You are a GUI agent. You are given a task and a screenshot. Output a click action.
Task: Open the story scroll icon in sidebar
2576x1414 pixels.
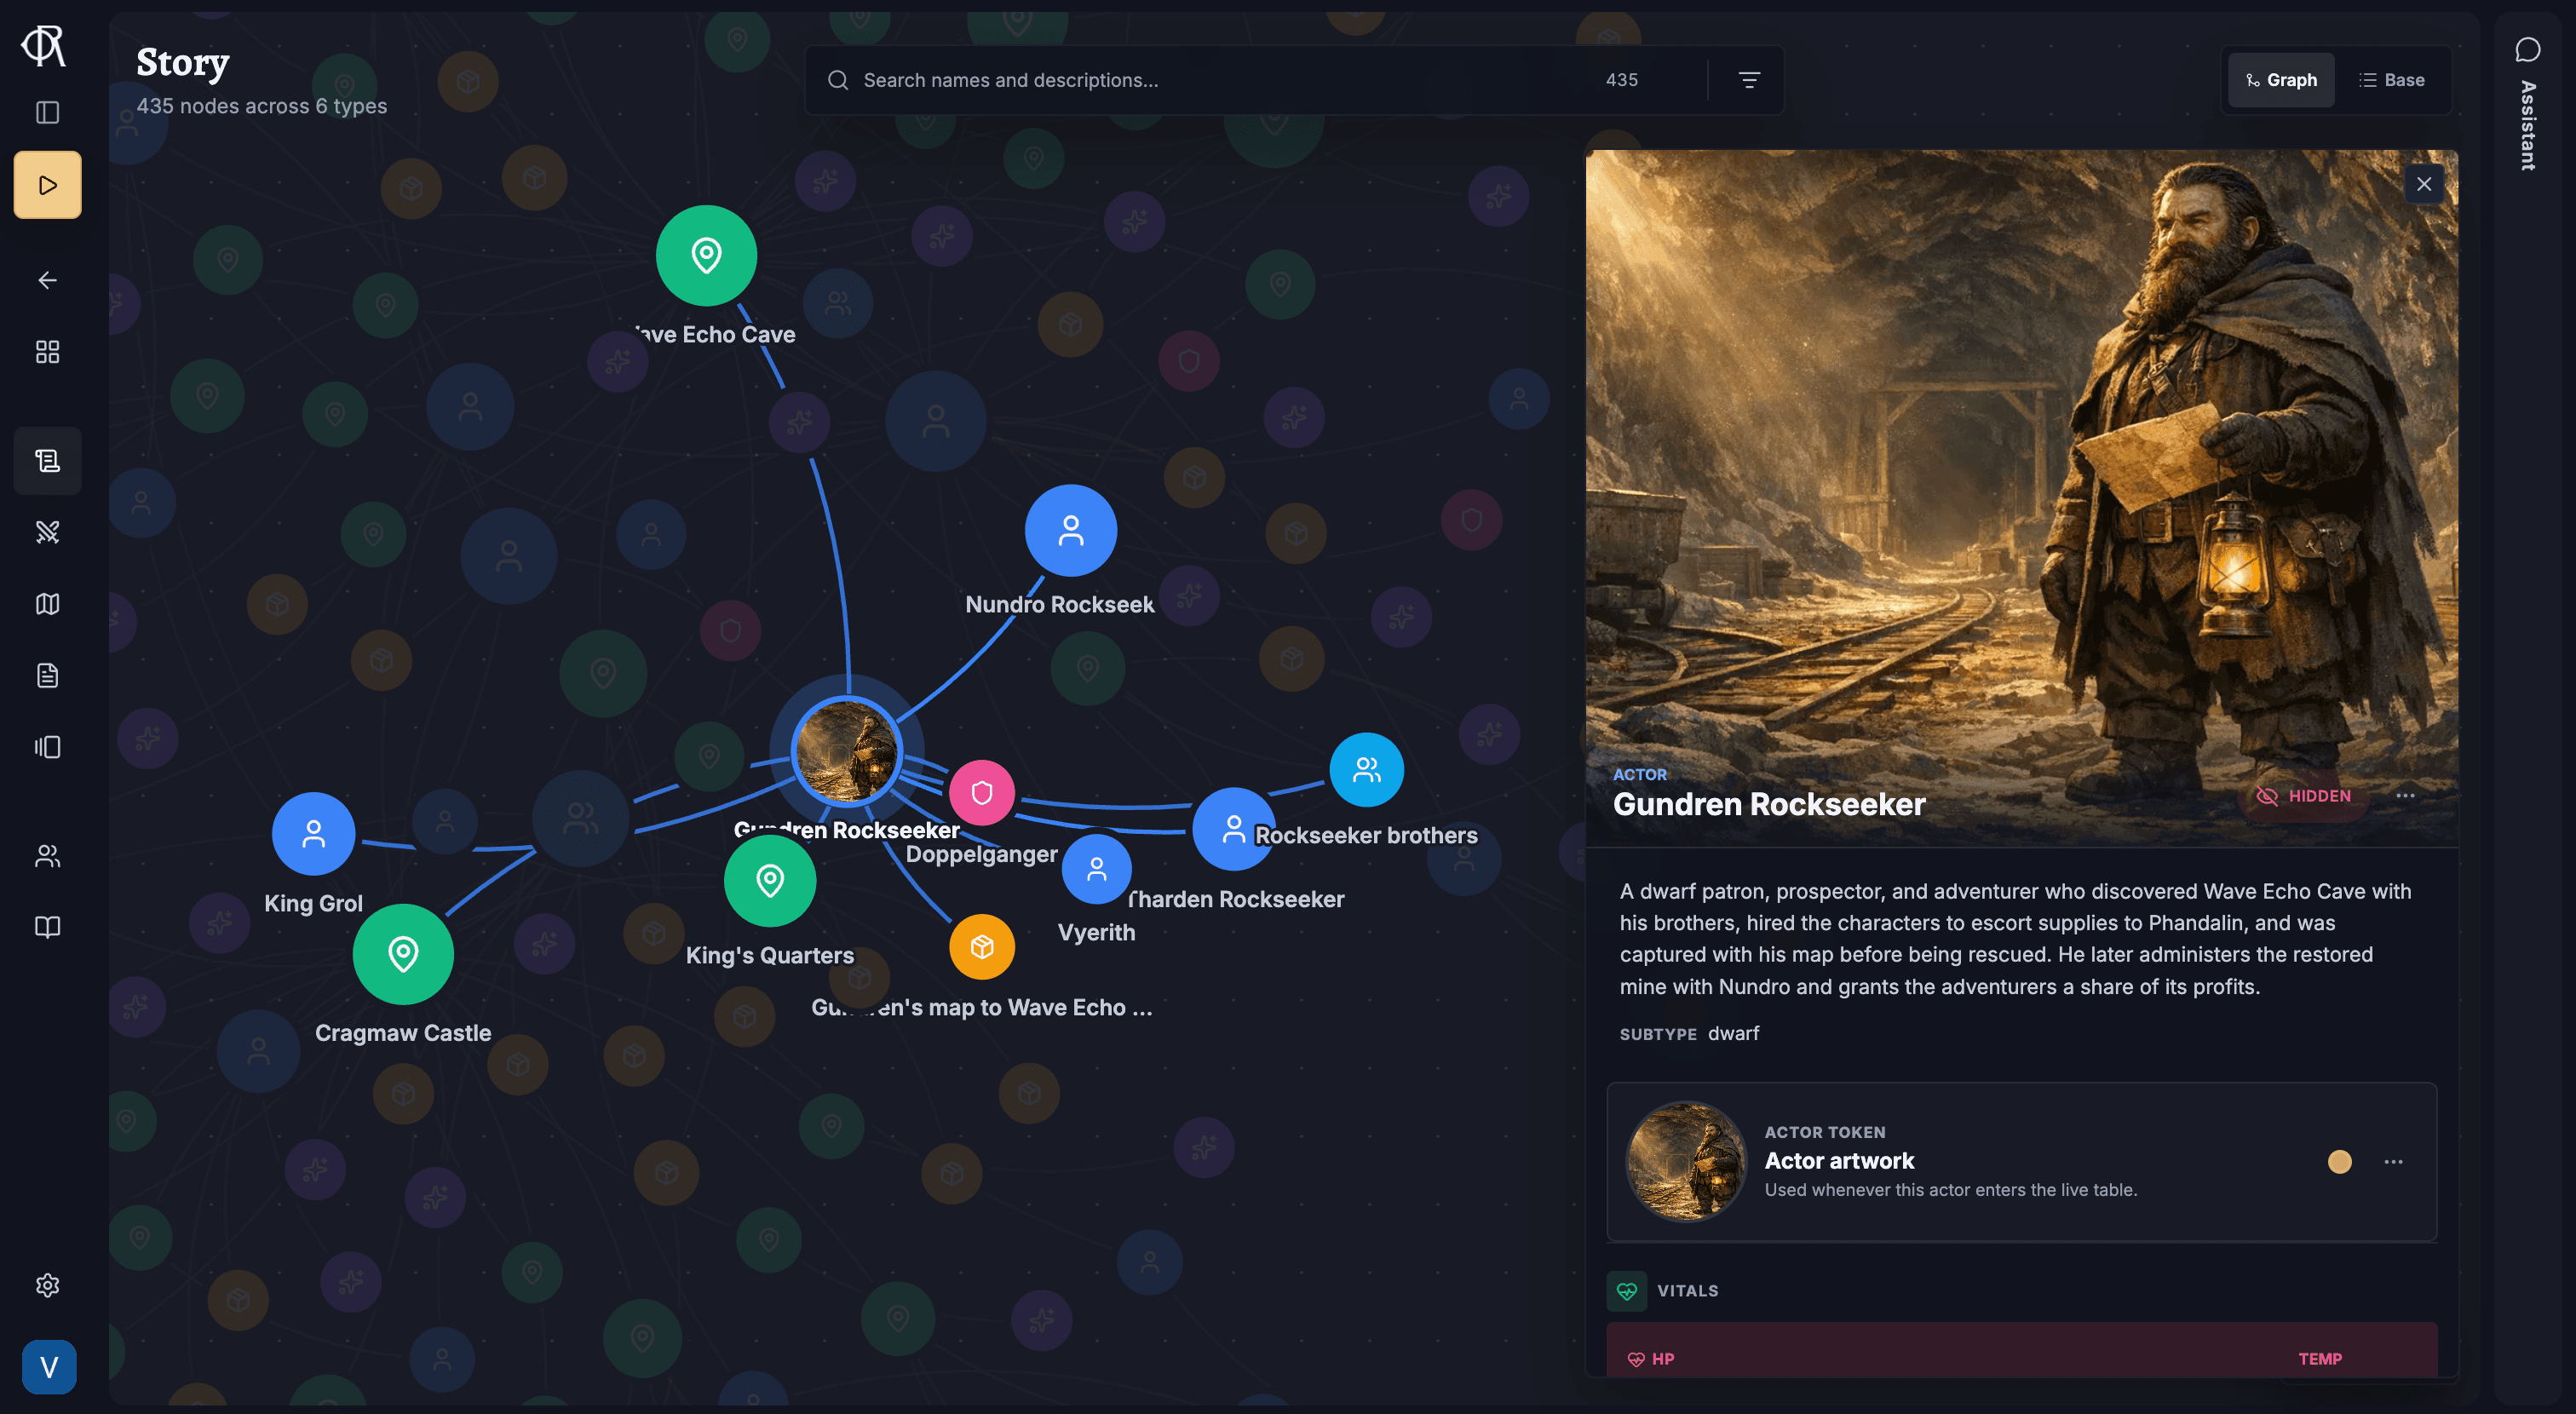tap(47, 460)
